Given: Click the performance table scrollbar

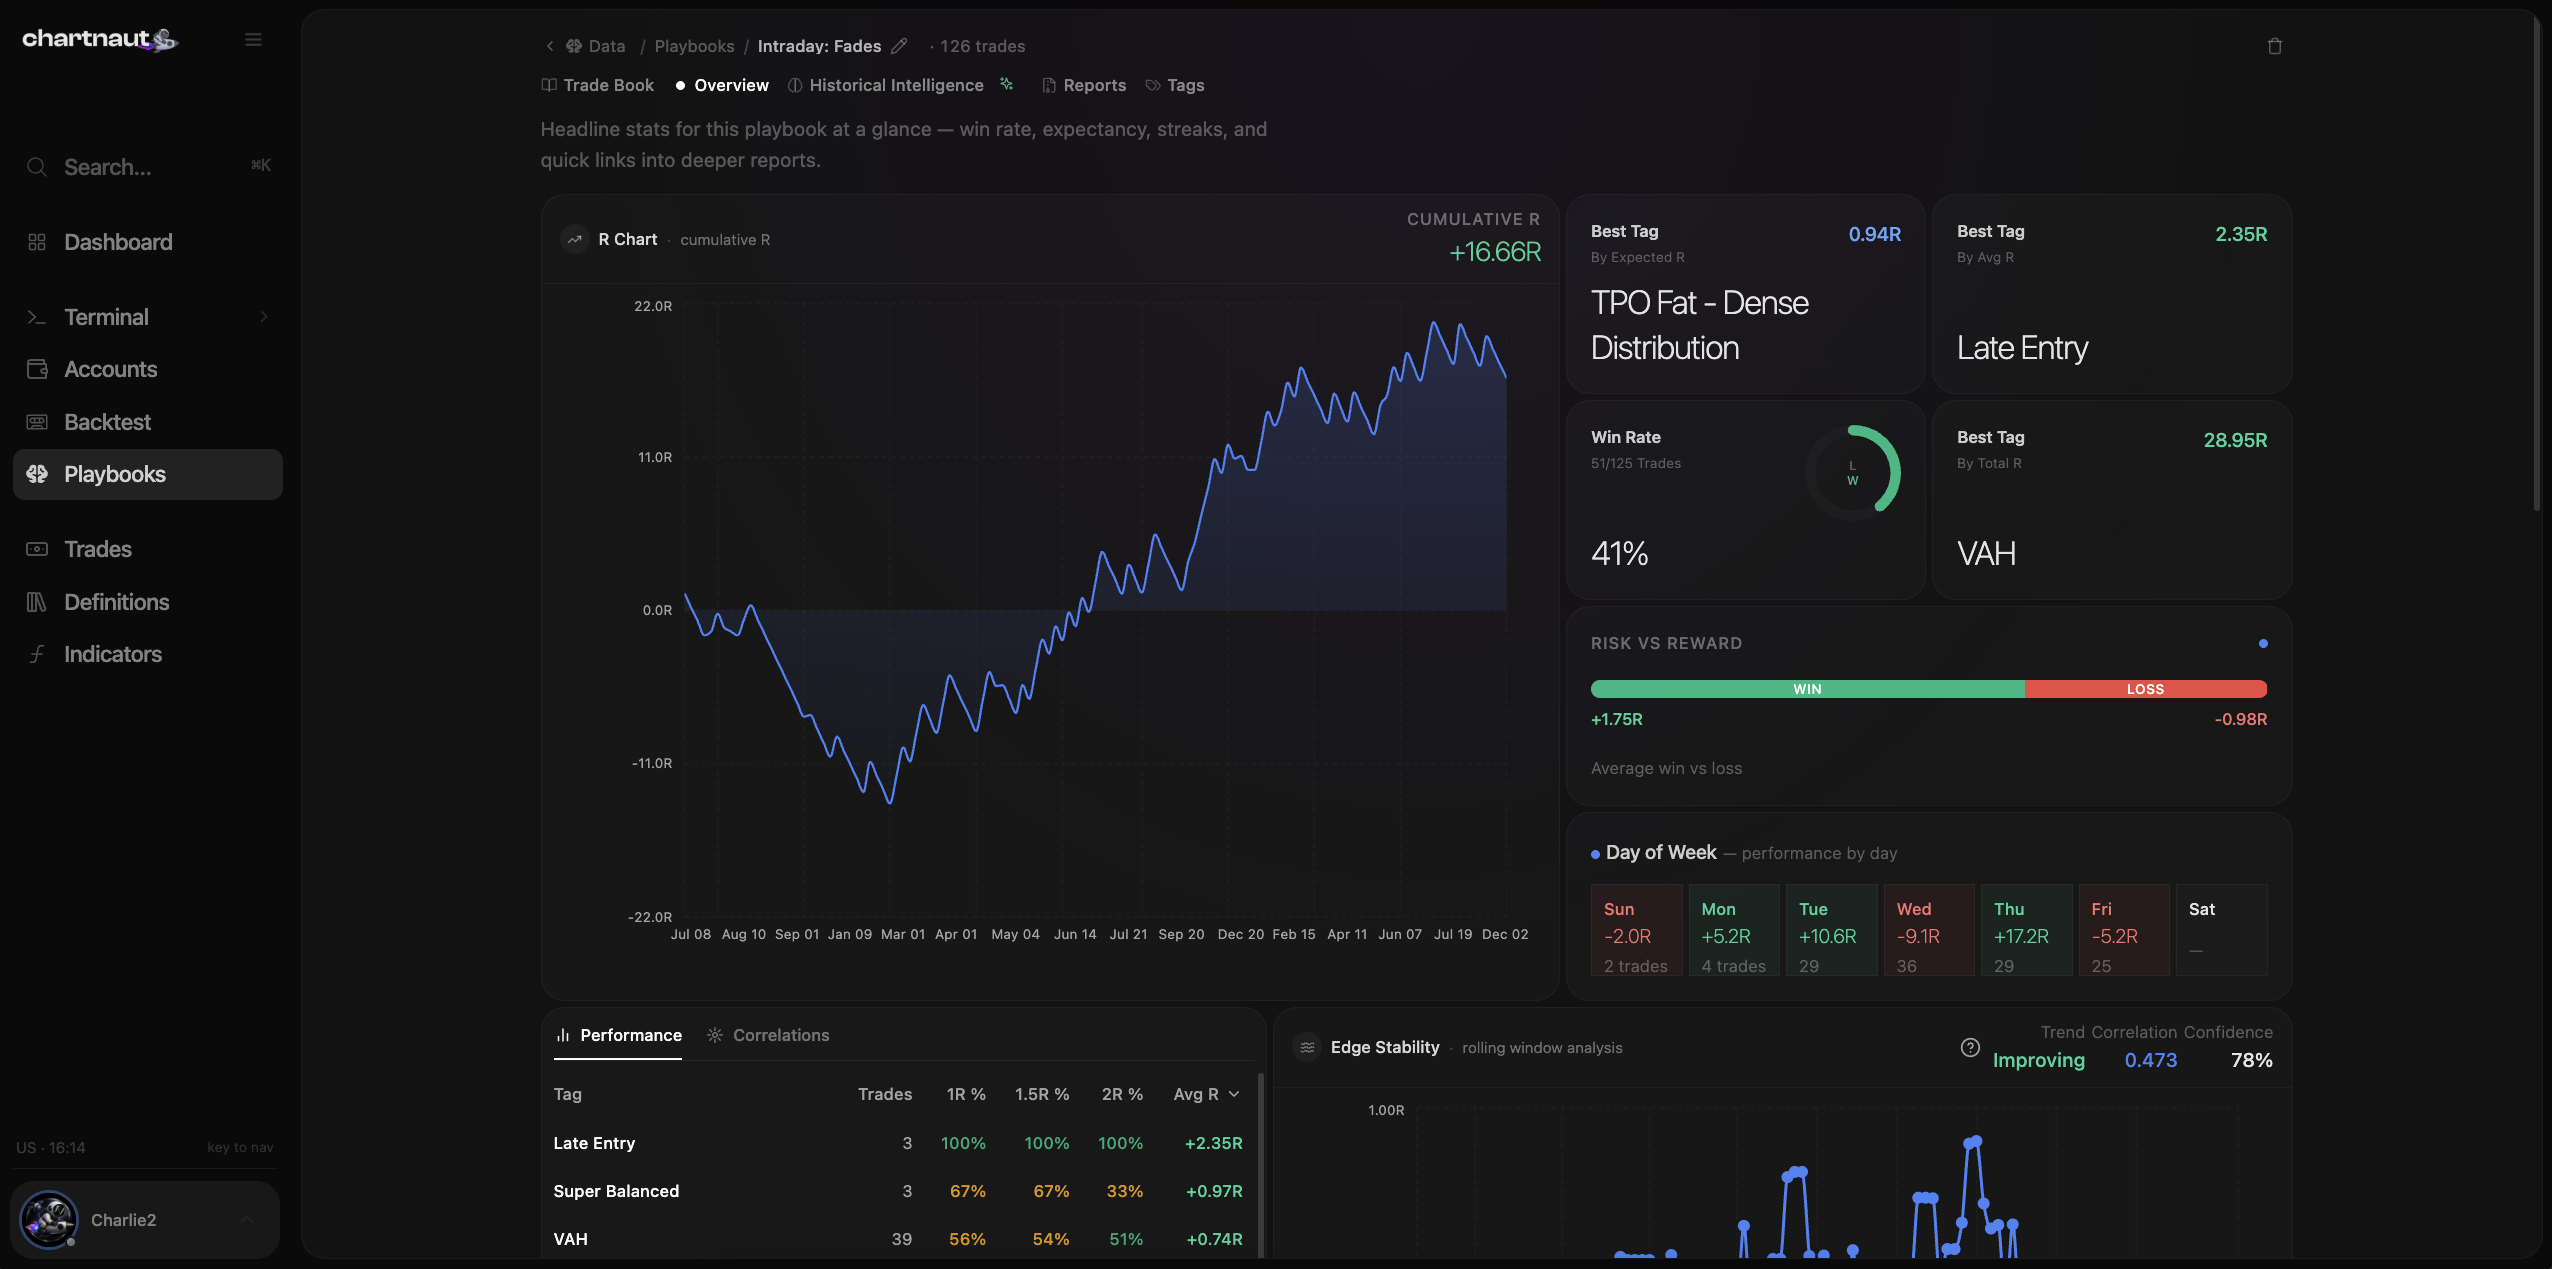Looking at the screenshot, I should click(1260, 1163).
